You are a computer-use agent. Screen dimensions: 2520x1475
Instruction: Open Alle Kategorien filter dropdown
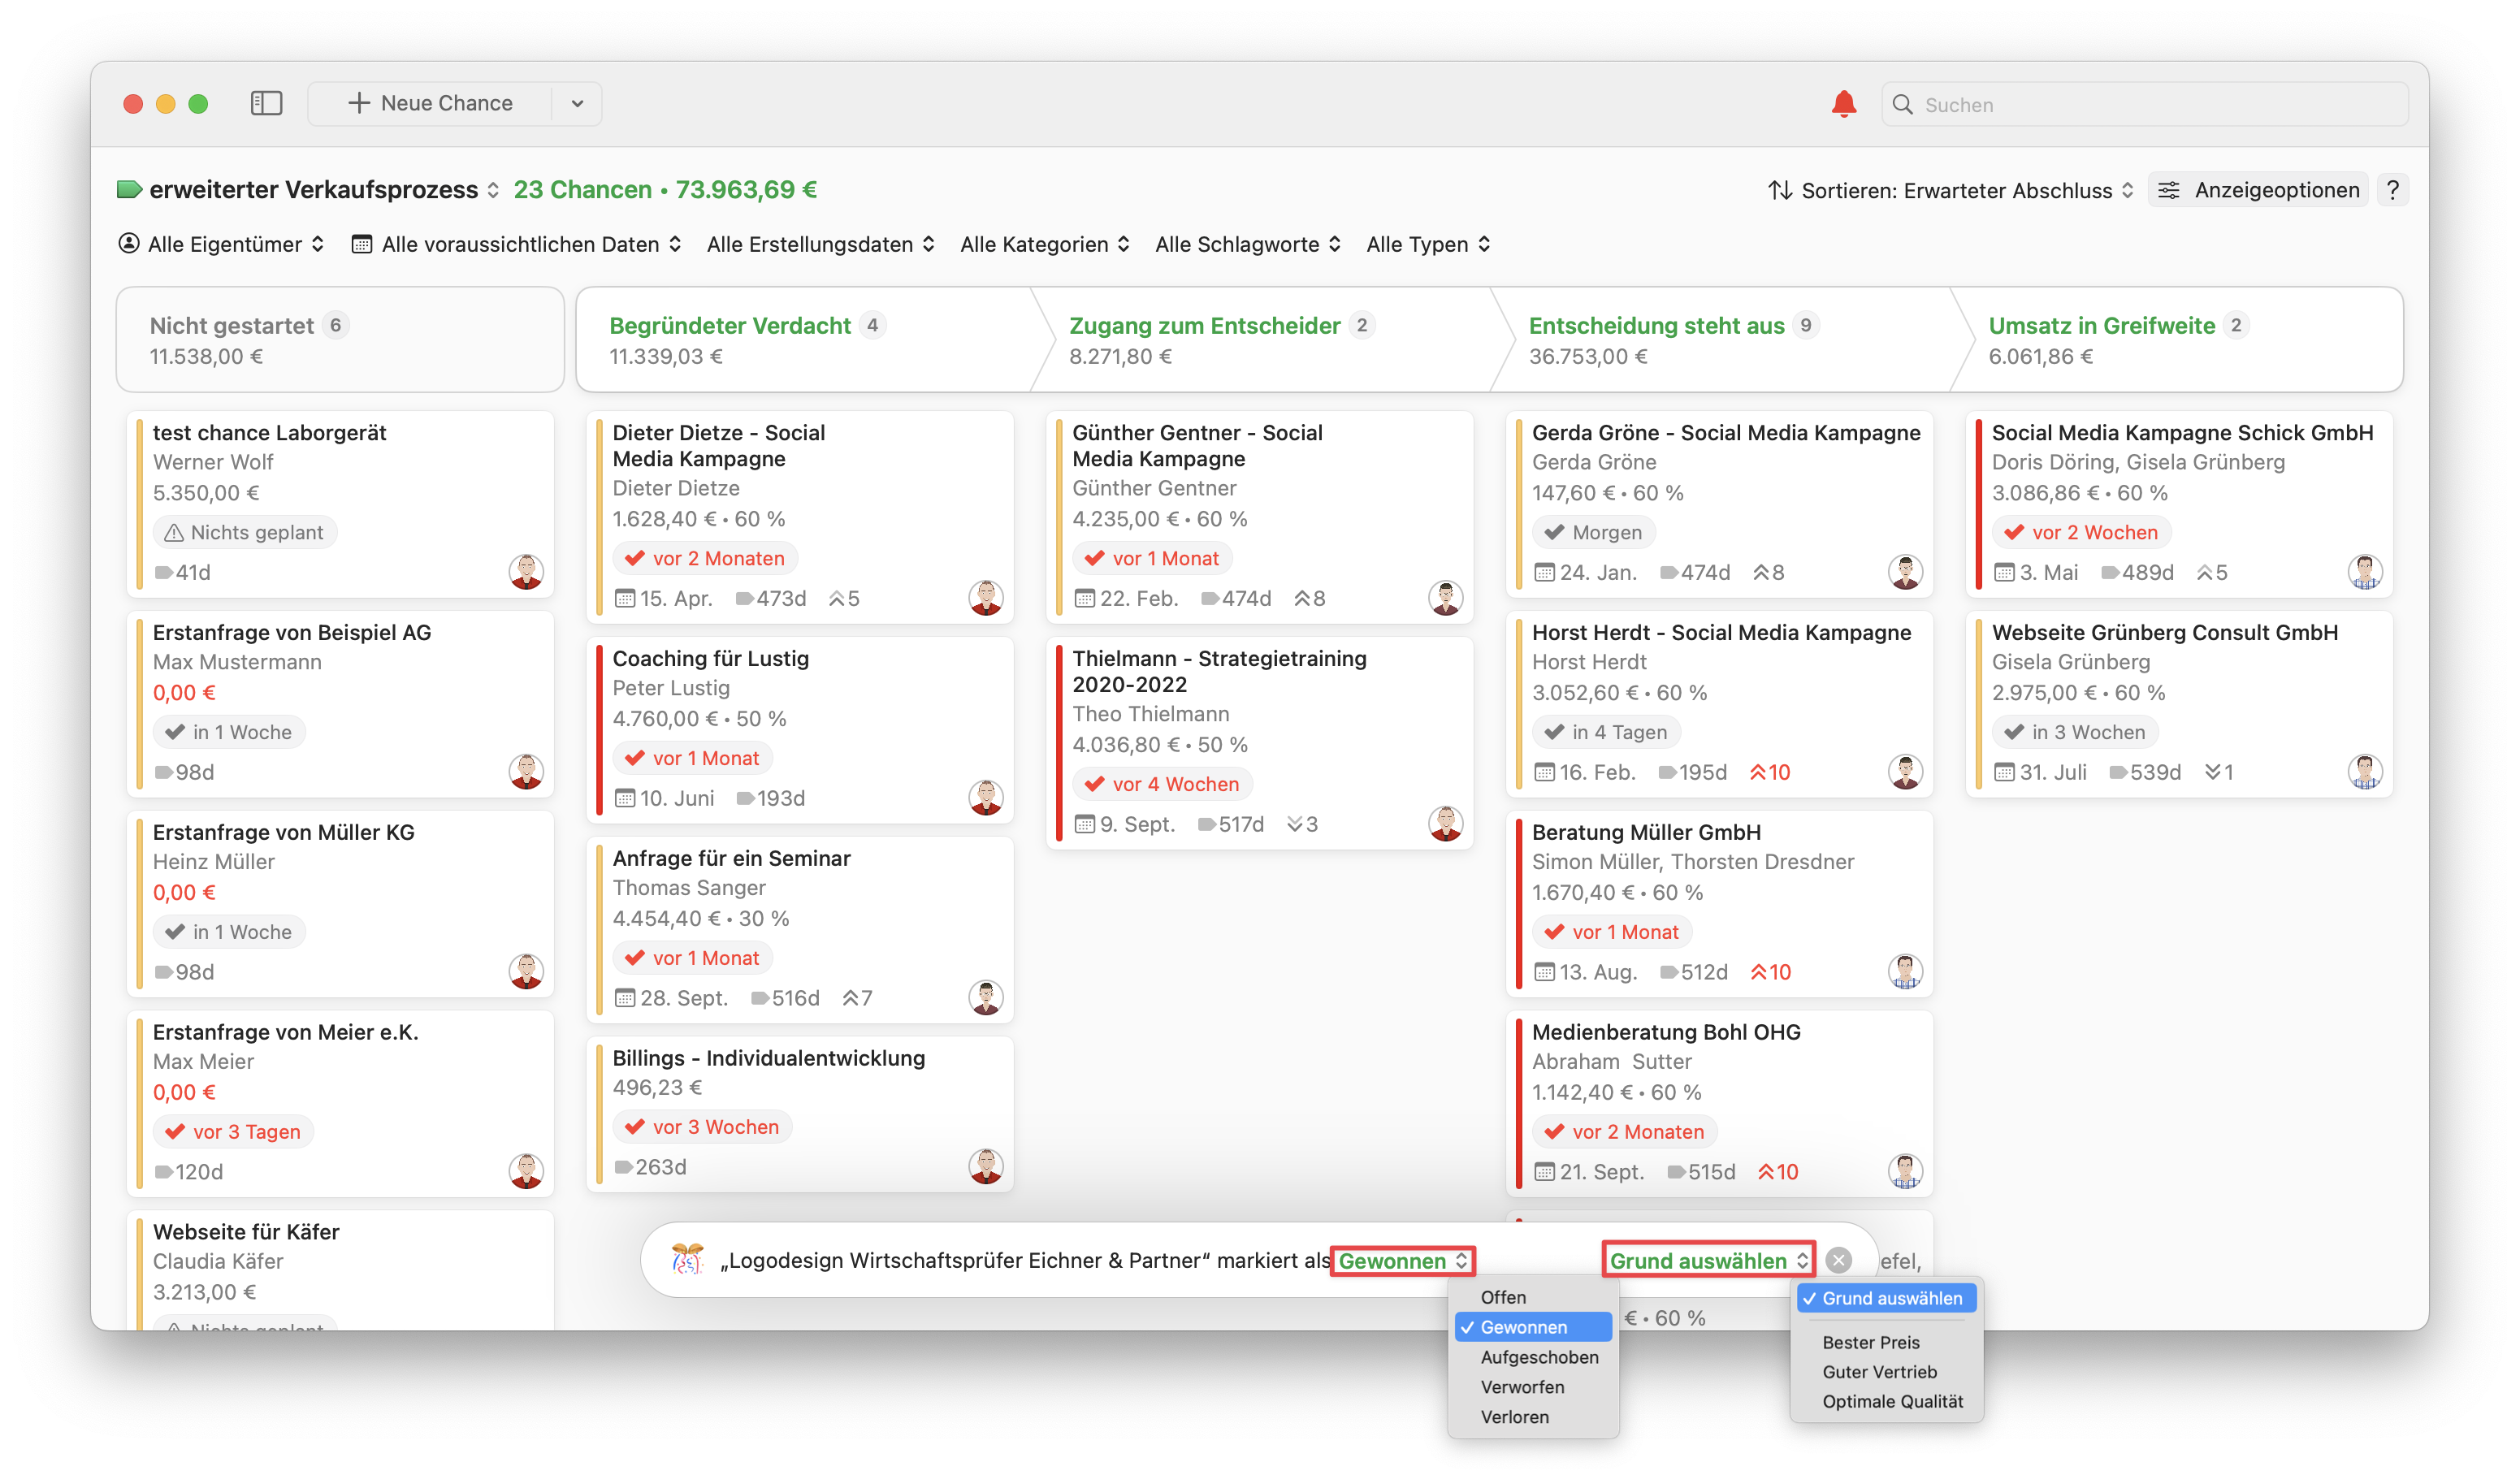pos(1044,244)
